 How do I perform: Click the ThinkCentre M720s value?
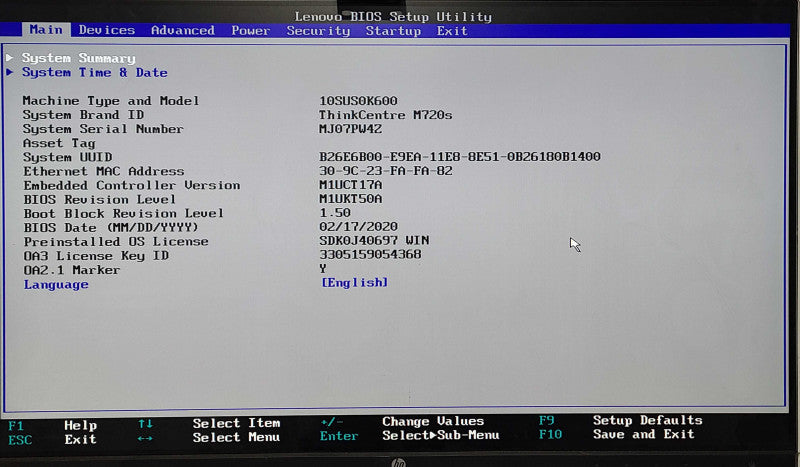(x=386, y=115)
